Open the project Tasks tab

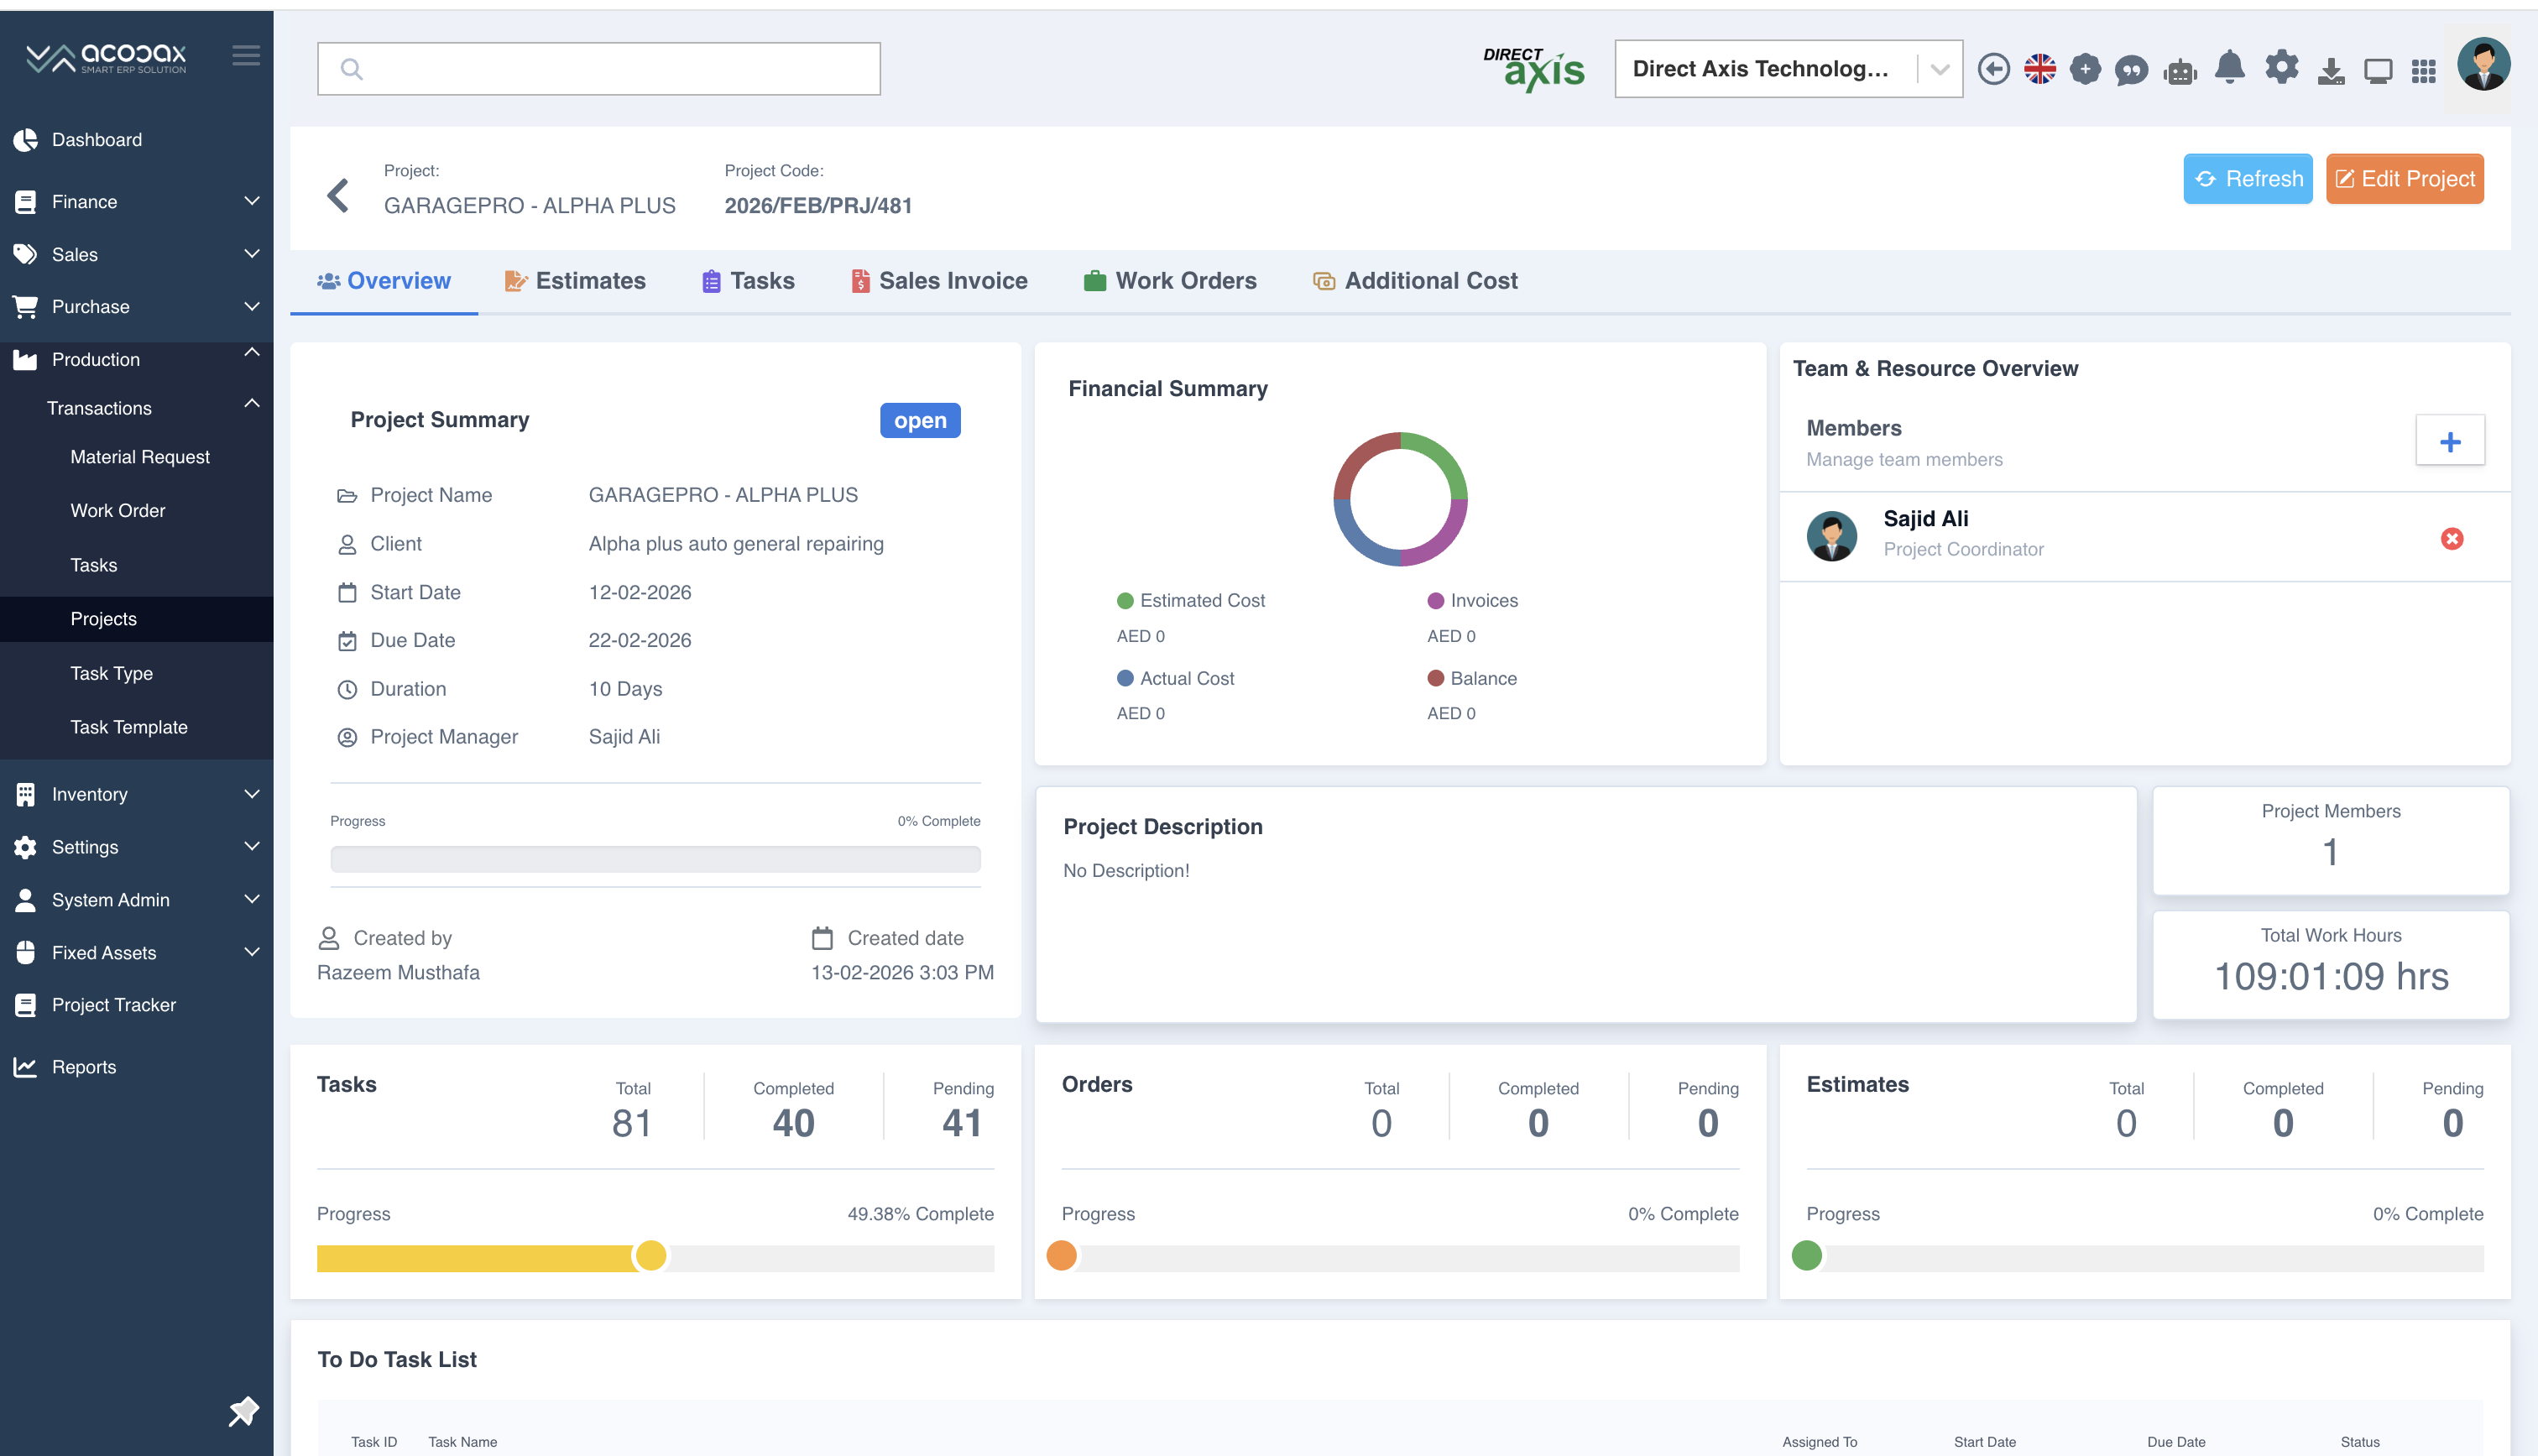pos(749,281)
